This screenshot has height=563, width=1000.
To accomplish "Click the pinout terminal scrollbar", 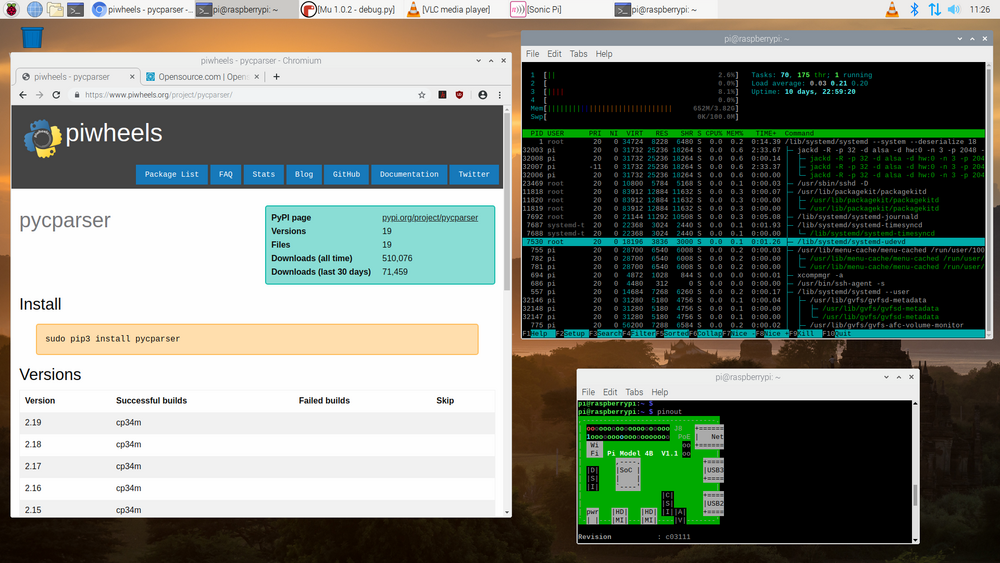I will 915,495.
